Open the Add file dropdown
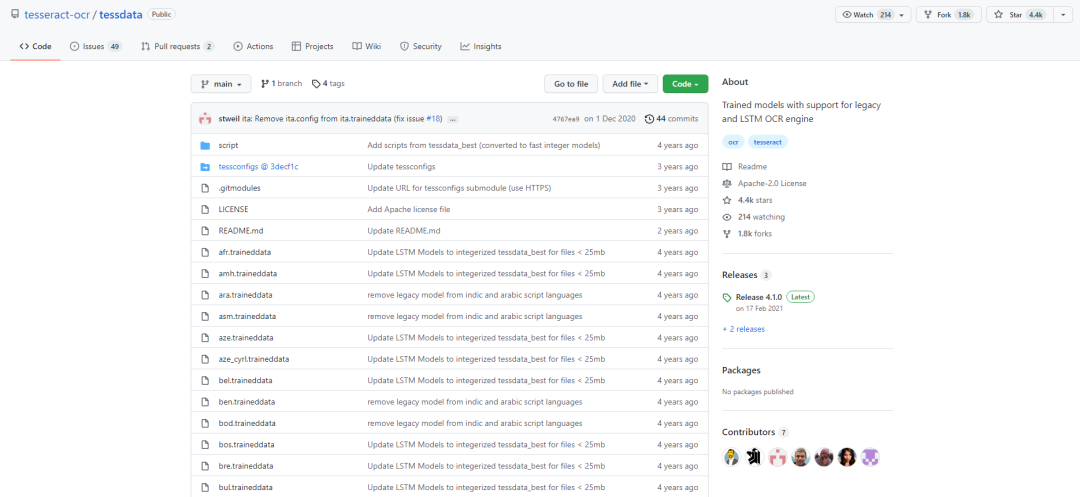1080x497 pixels. click(630, 84)
